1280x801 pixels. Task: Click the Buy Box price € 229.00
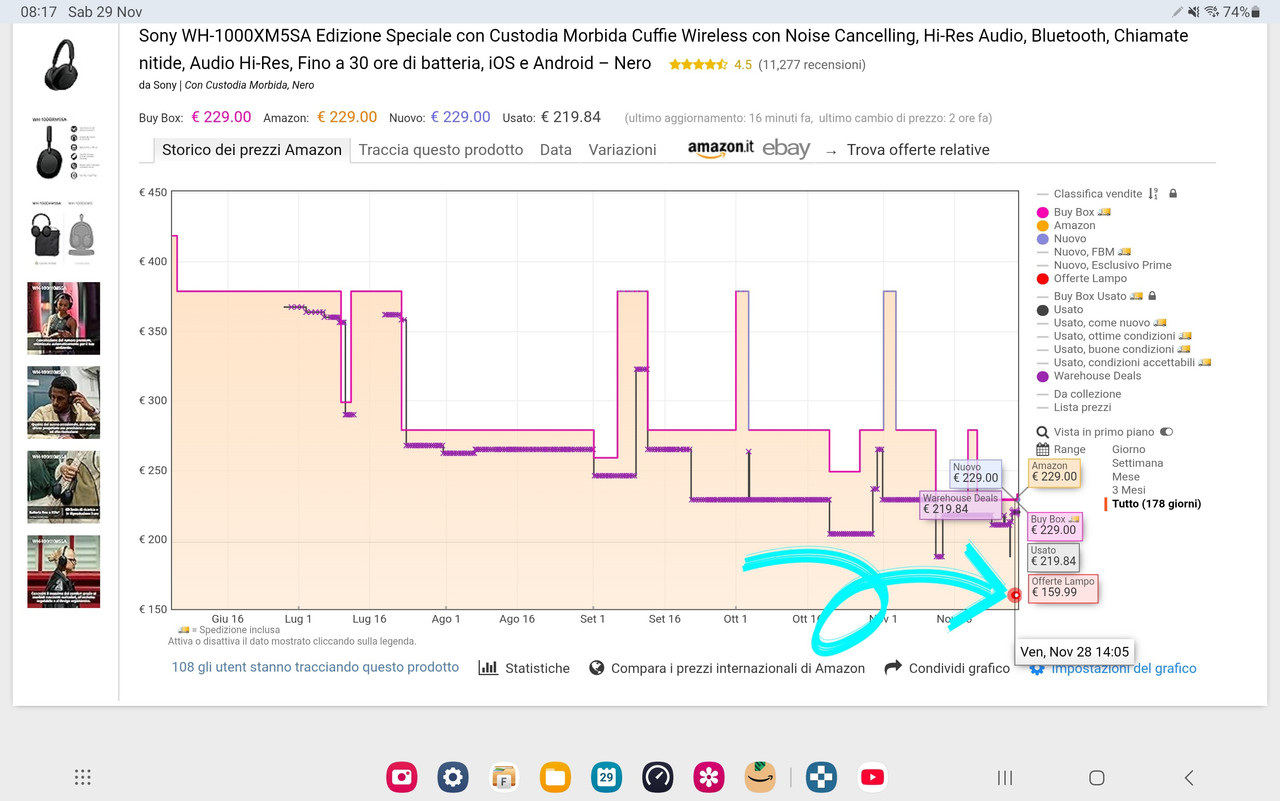click(221, 117)
